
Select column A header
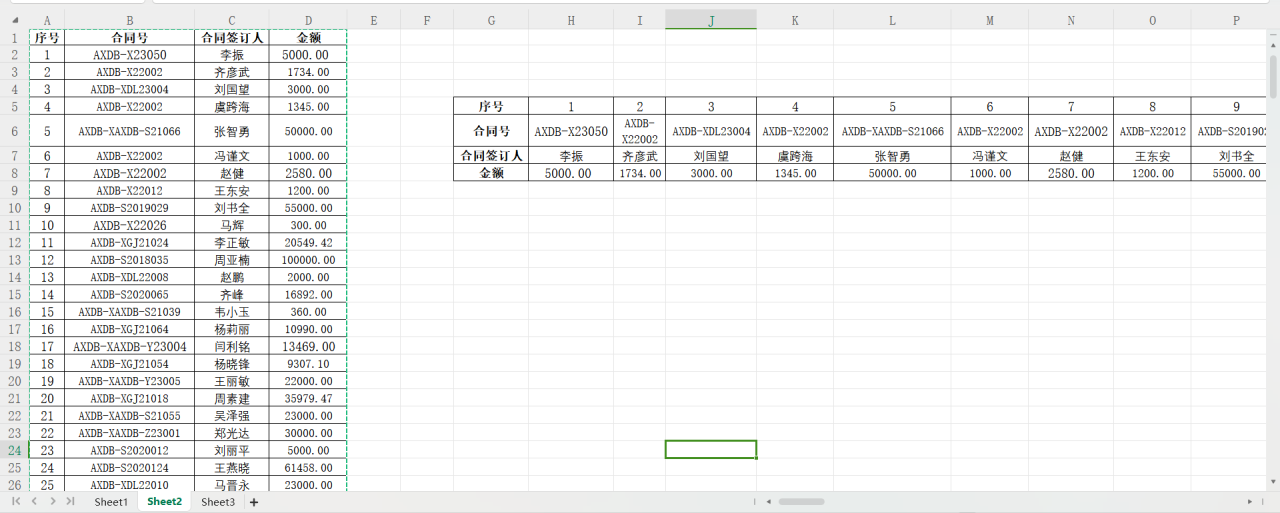(x=47, y=20)
